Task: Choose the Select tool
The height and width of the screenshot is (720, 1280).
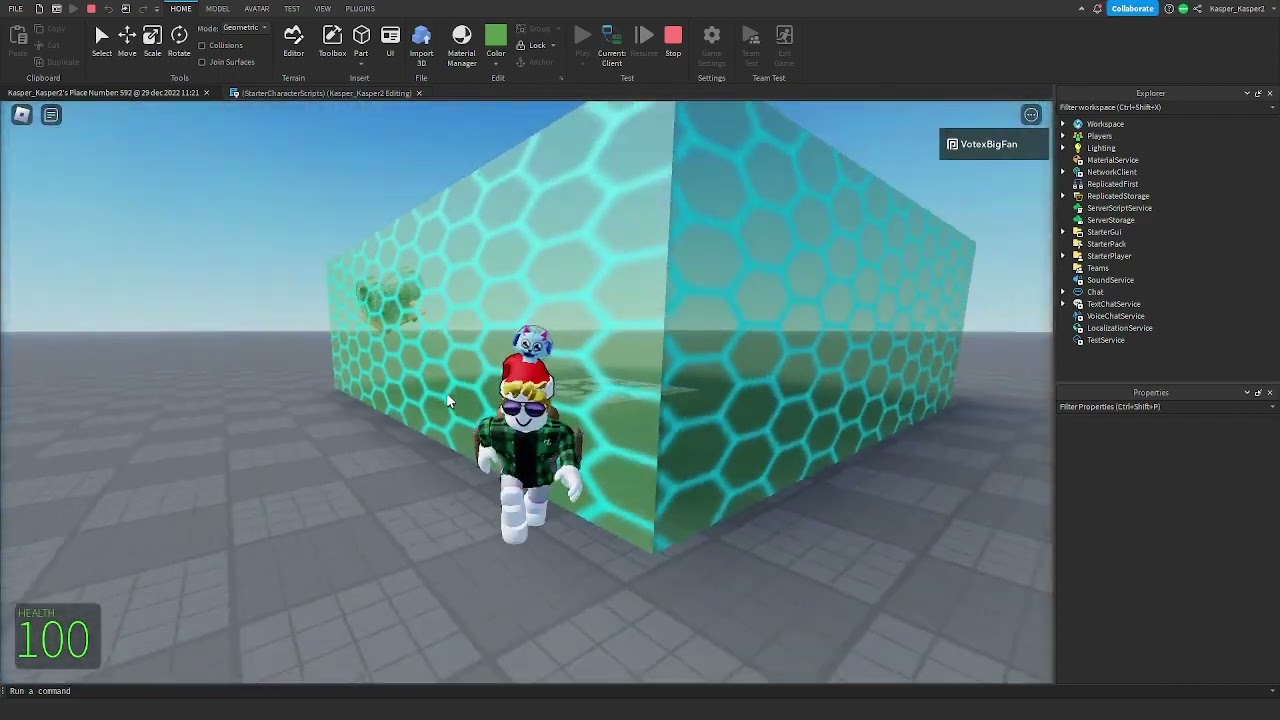Action: (101, 41)
